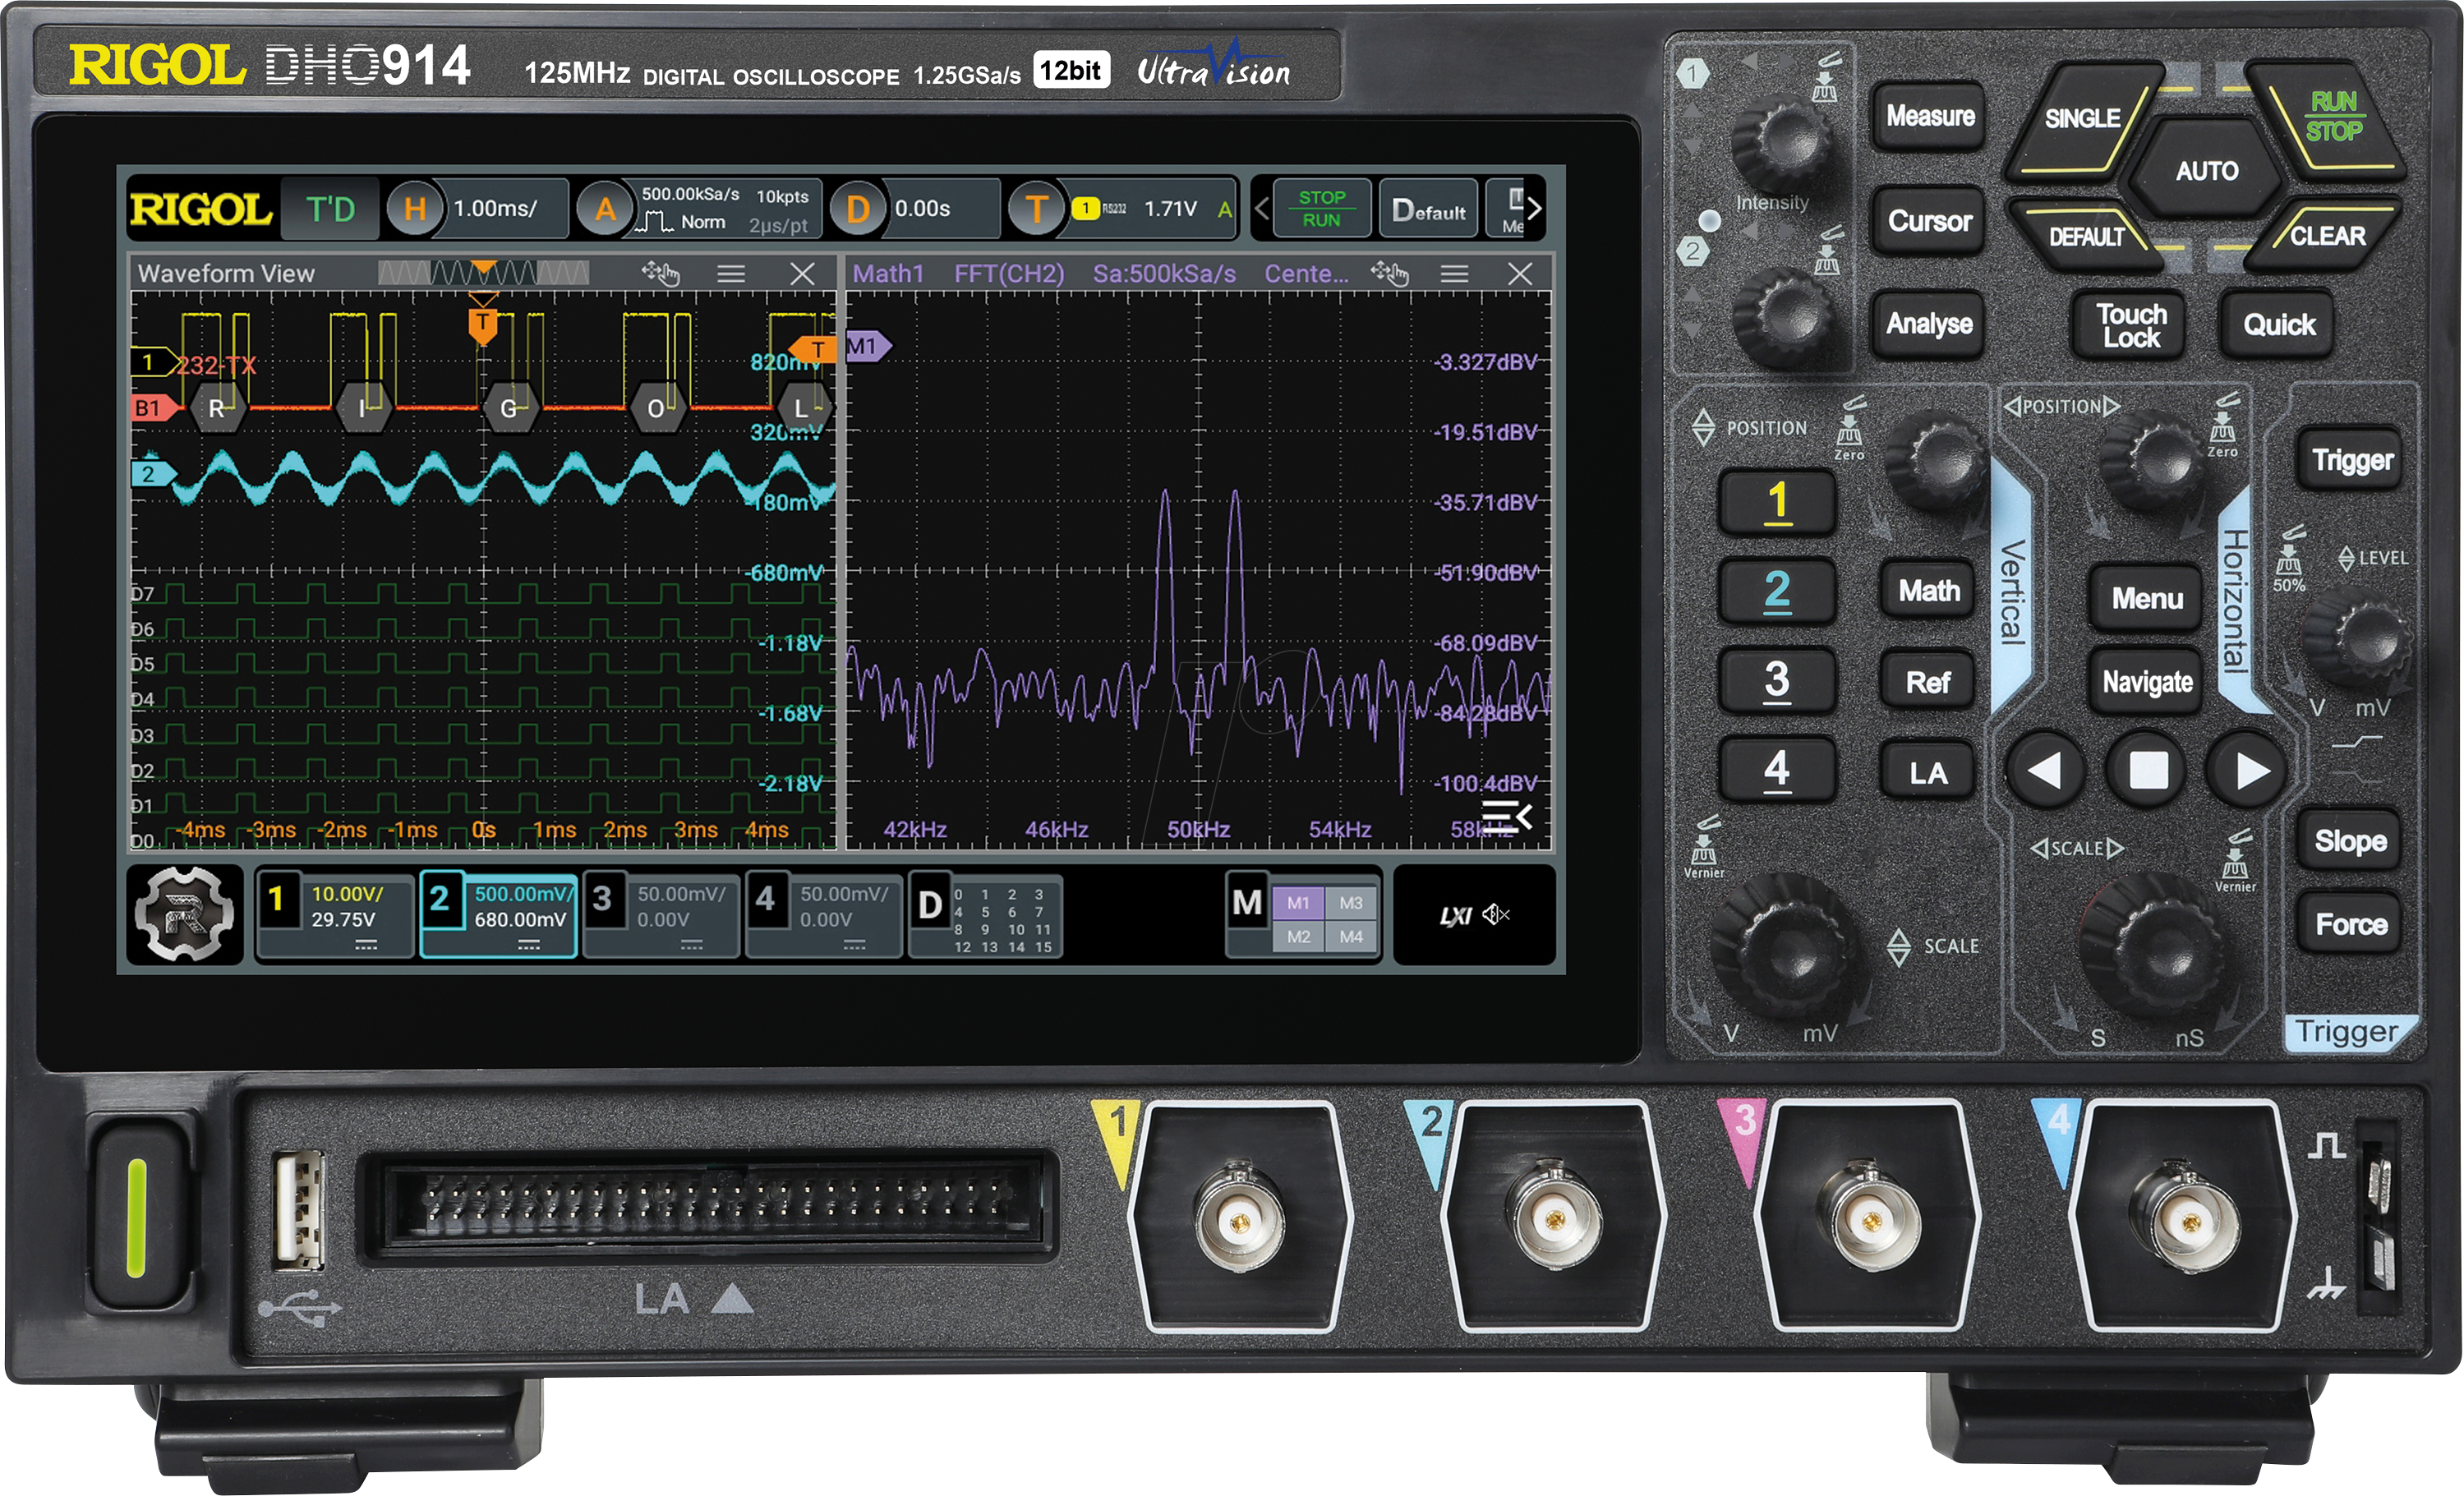The image size is (2464, 1496).
Task: Select the M2 math tab
Action: (x=1298, y=937)
